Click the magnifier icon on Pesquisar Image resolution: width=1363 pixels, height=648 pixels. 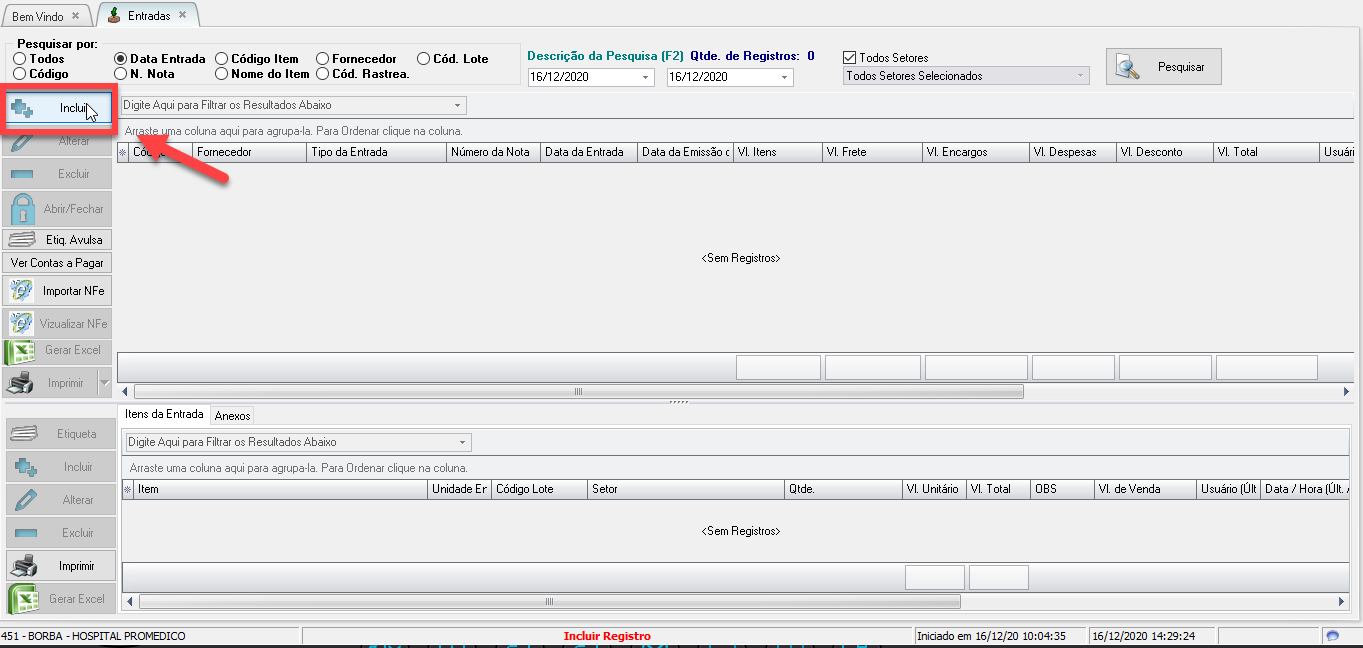tap(1128, 67)
